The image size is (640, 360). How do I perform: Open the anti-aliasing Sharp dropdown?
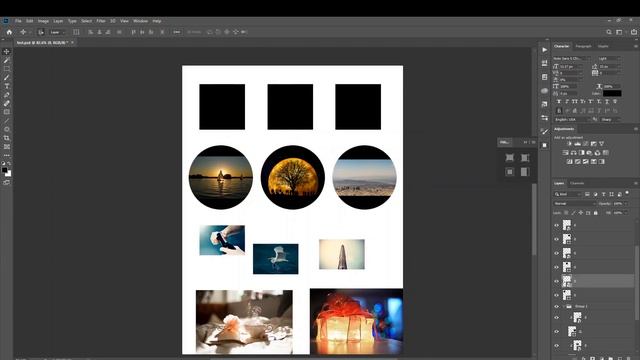(x=610, y=120)
